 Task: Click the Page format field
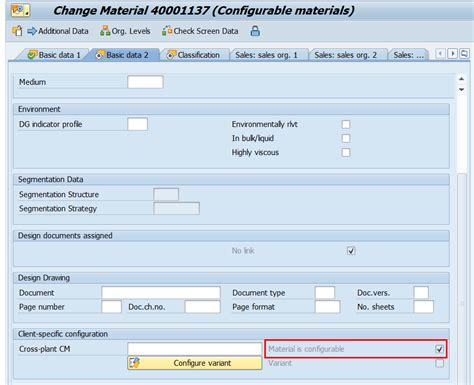coord(327,307)
